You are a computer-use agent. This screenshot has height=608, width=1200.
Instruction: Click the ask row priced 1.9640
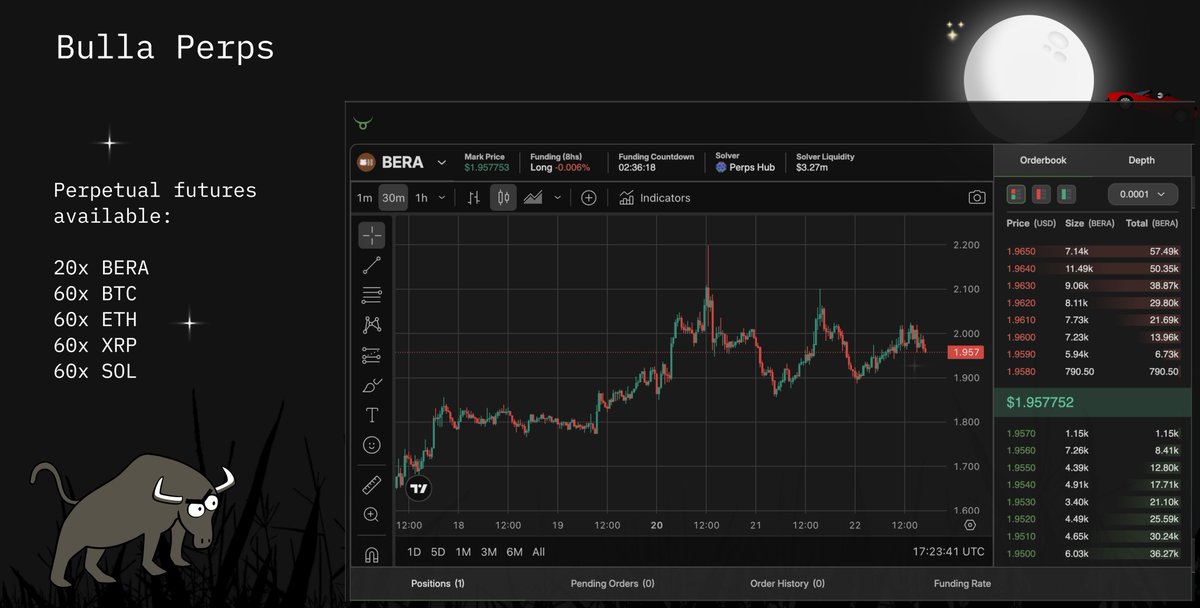click(1093, 268)
